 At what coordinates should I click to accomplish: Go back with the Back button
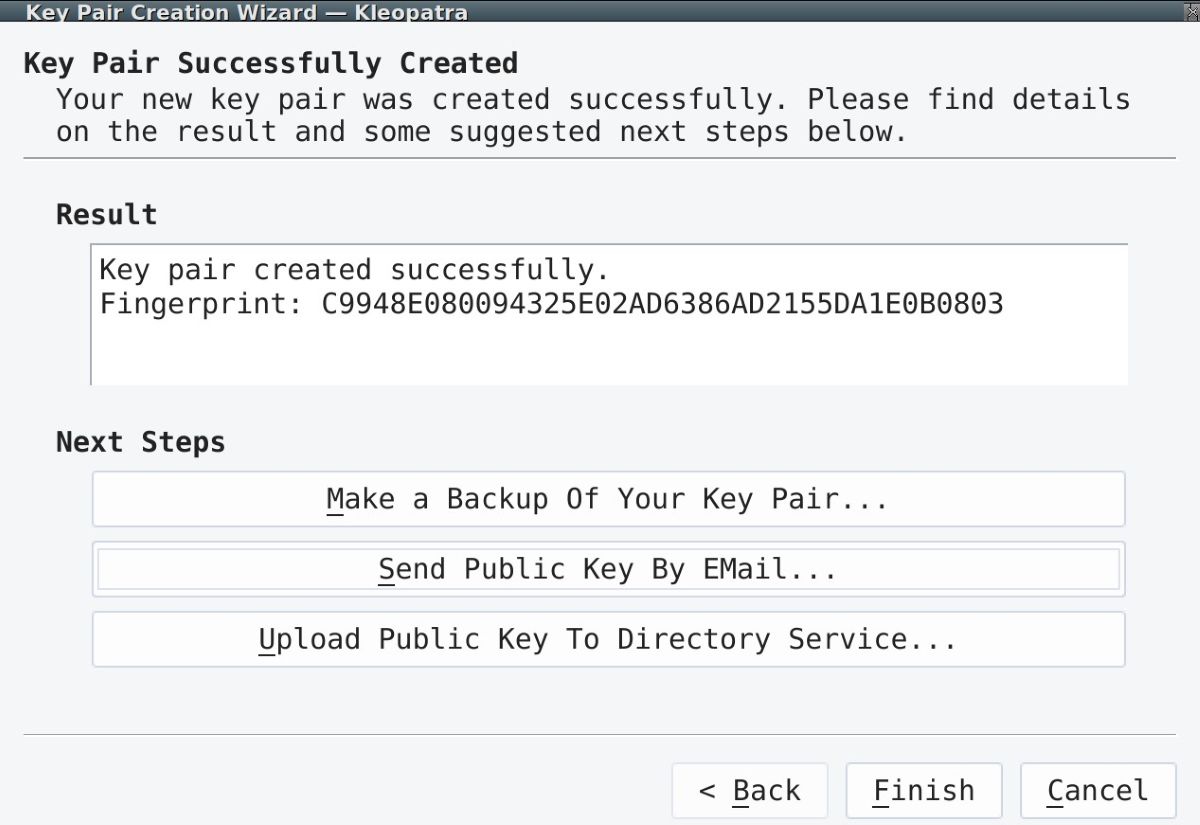tap(750, 791)
